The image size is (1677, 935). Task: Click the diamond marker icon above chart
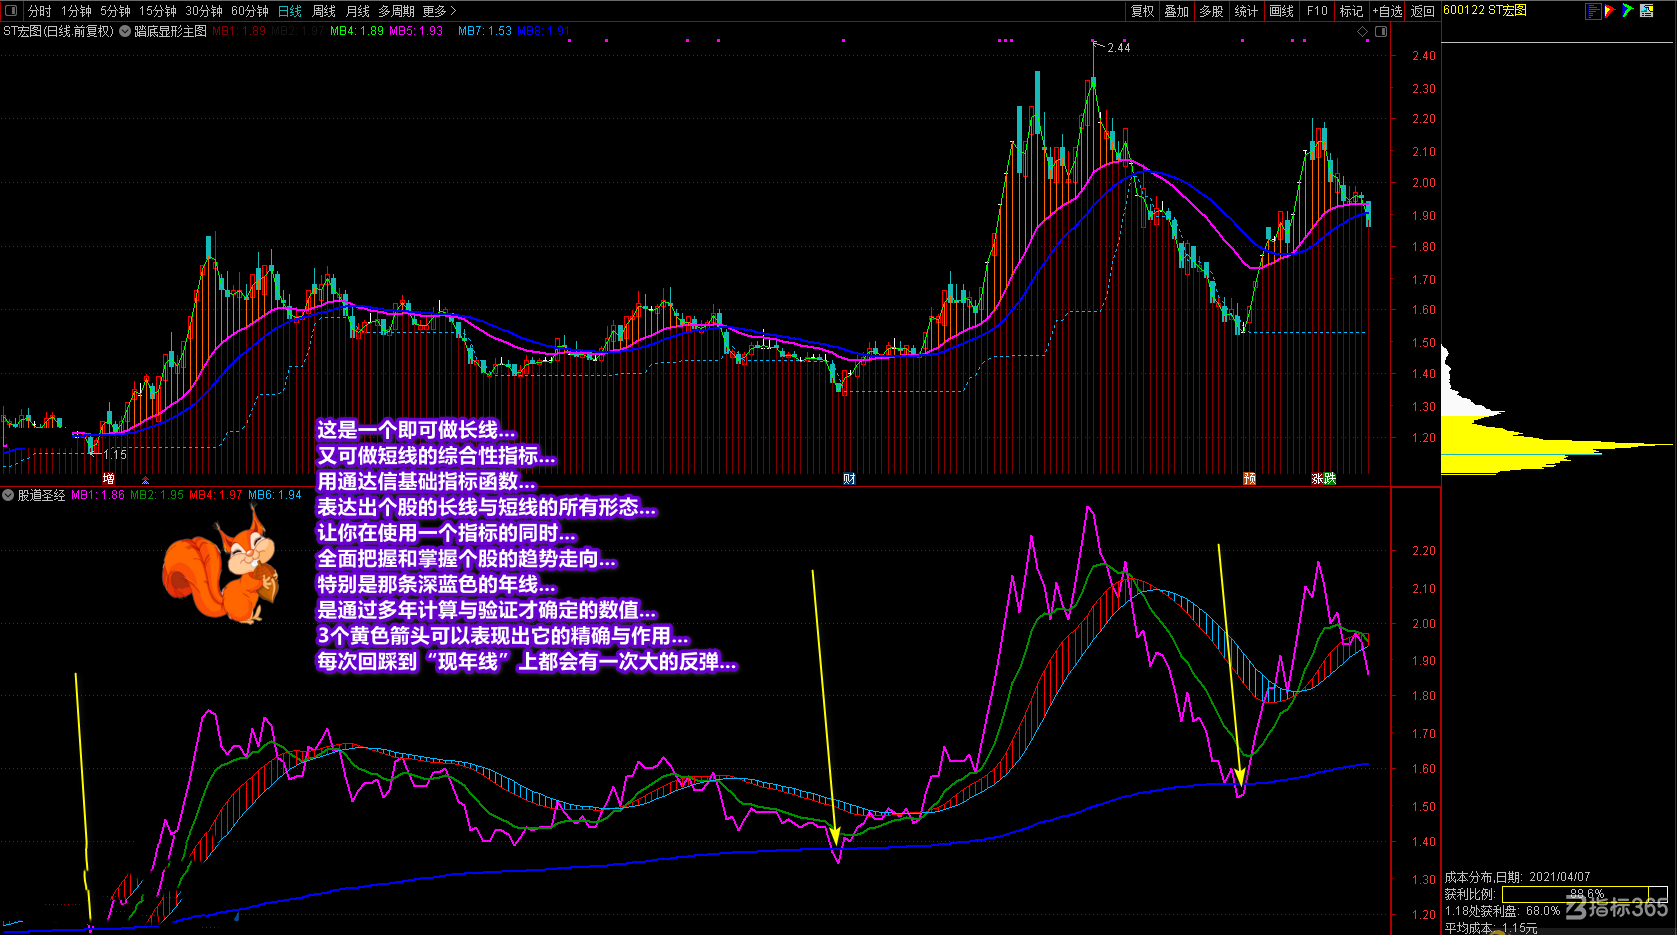coord(1362,32)
